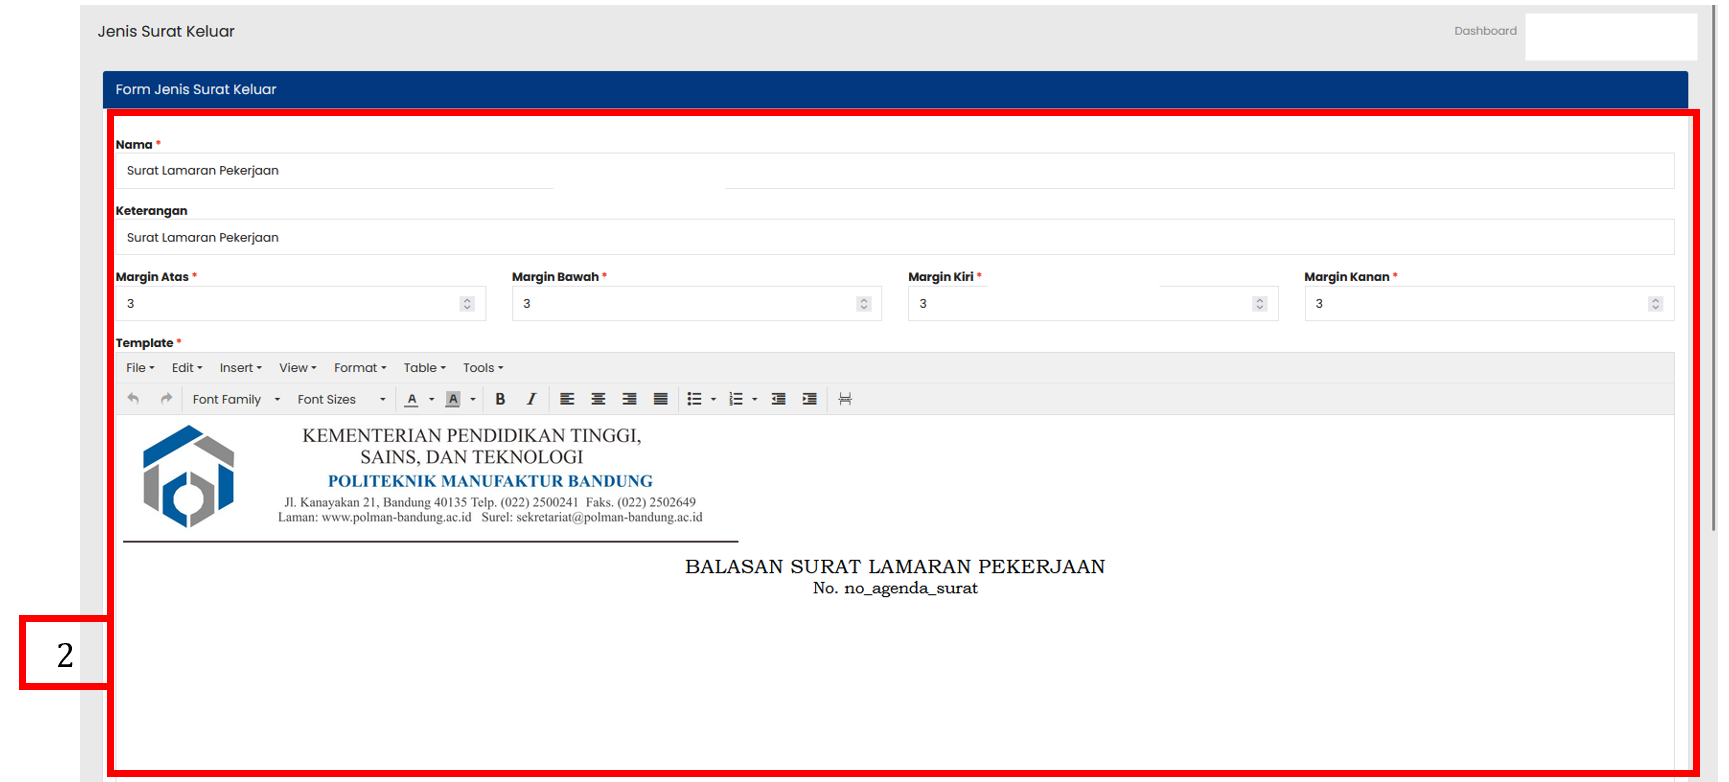Increase indent of the paragraph
The height and width of the screenshot is (782, 1729).
point(809,399)
